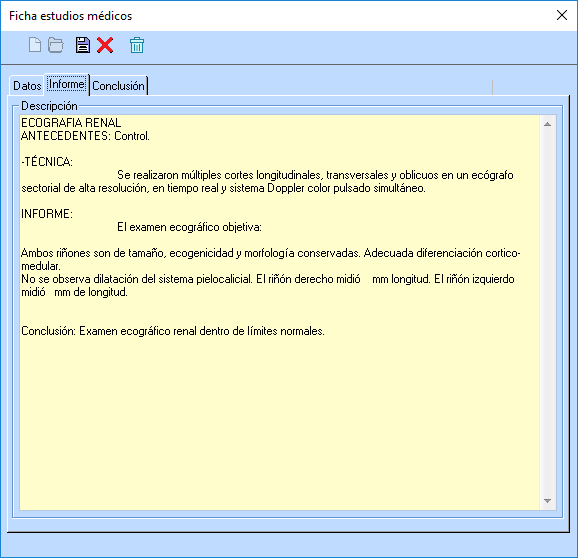Open the Conclusión tab

click(118, 86)
